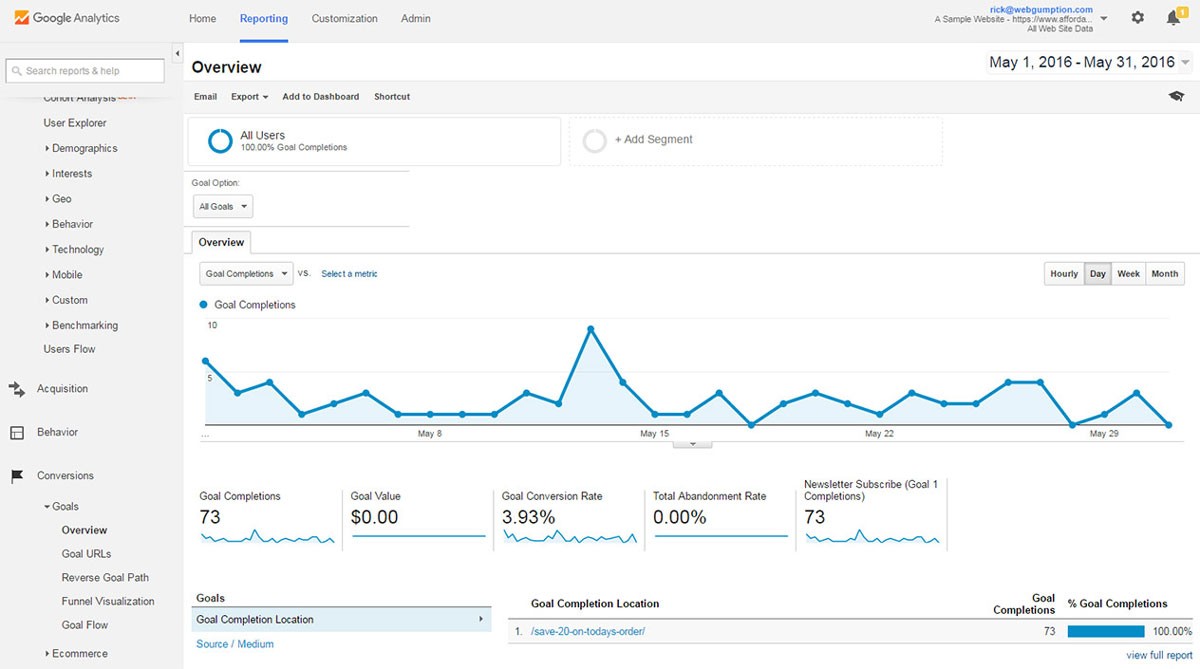Go to the Admin tab
1200x669 pixels.
(x=416, y=18)
